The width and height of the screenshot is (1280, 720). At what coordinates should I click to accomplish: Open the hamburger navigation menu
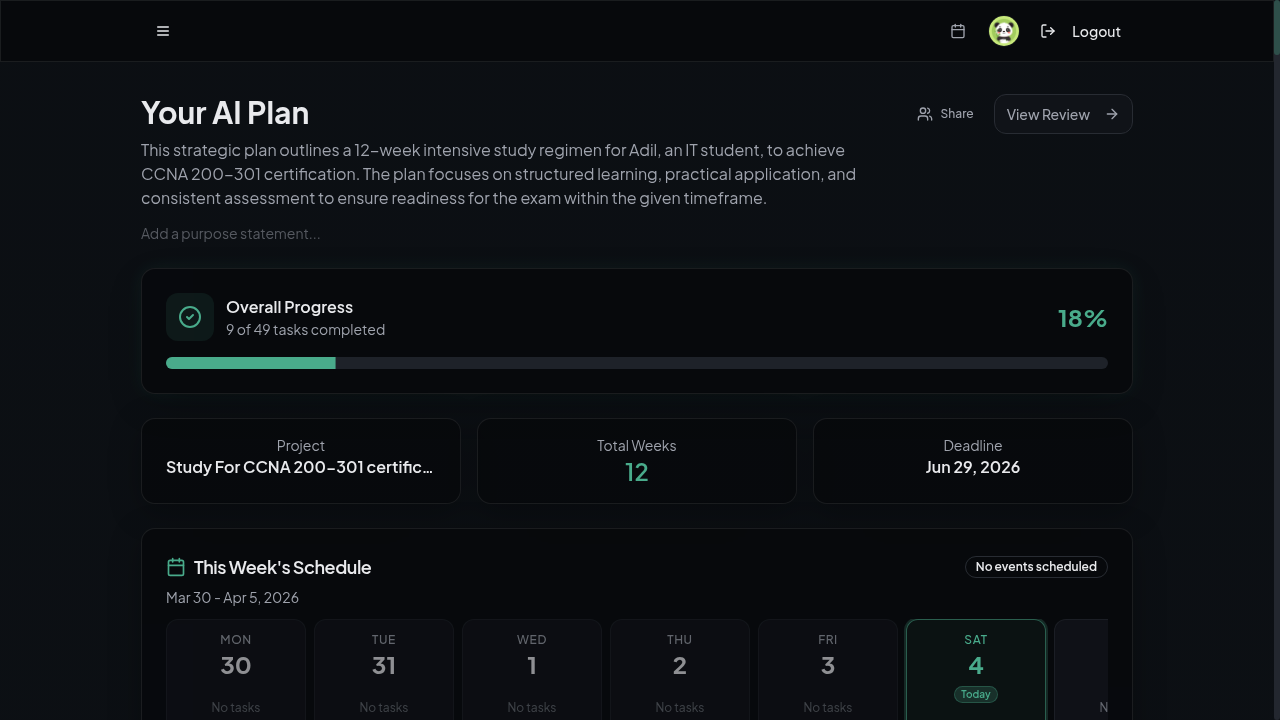tap(163, 31)
